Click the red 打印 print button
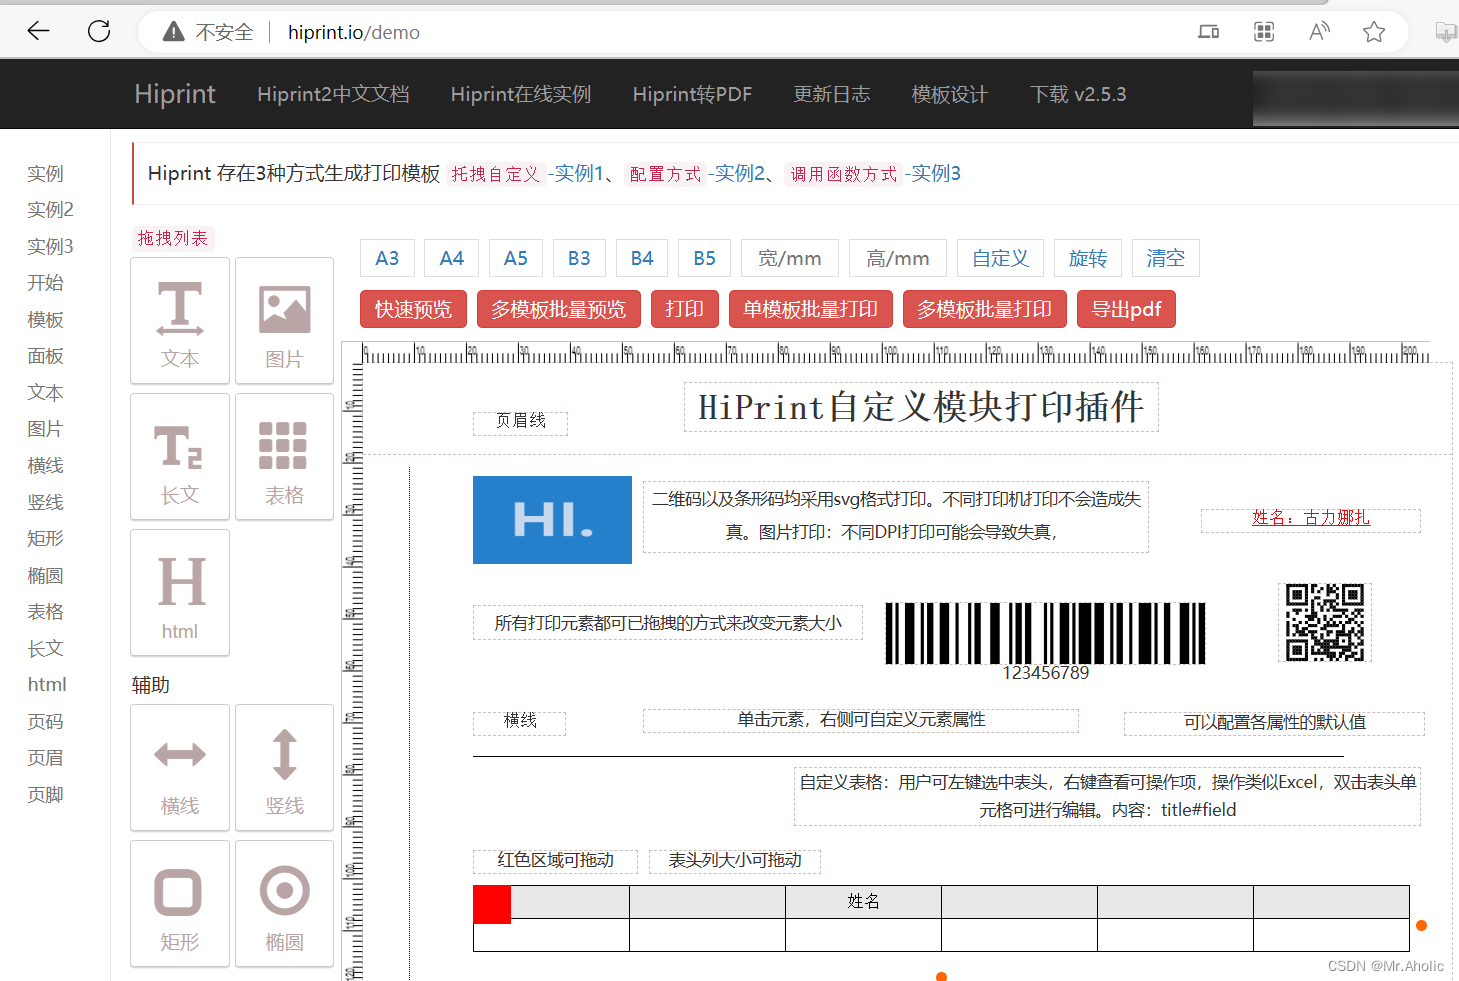The image size is (1459, 981). point(685,309)
